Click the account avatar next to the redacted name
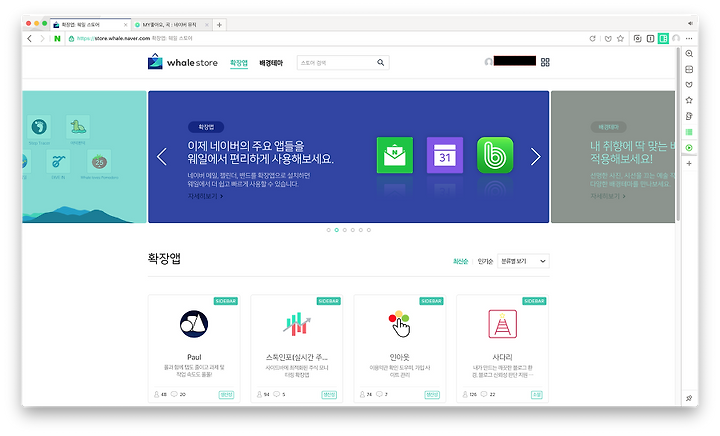Viewport: 720px width, 436px height. coord(489,62)
